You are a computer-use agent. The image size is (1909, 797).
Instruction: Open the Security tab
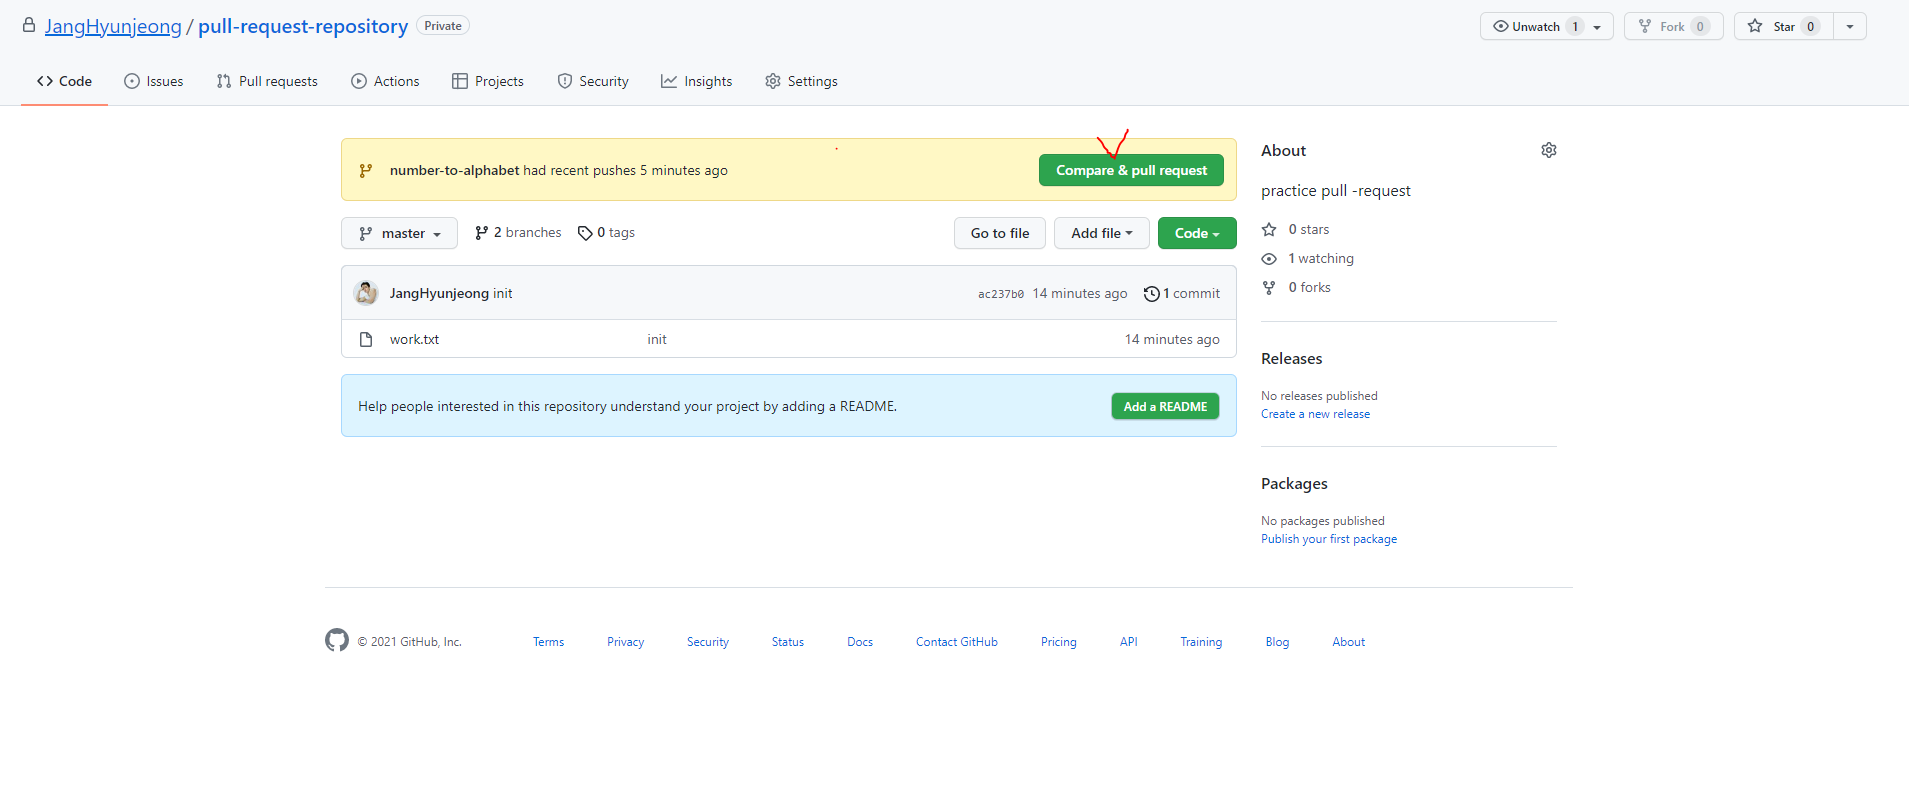coord(593,81)
